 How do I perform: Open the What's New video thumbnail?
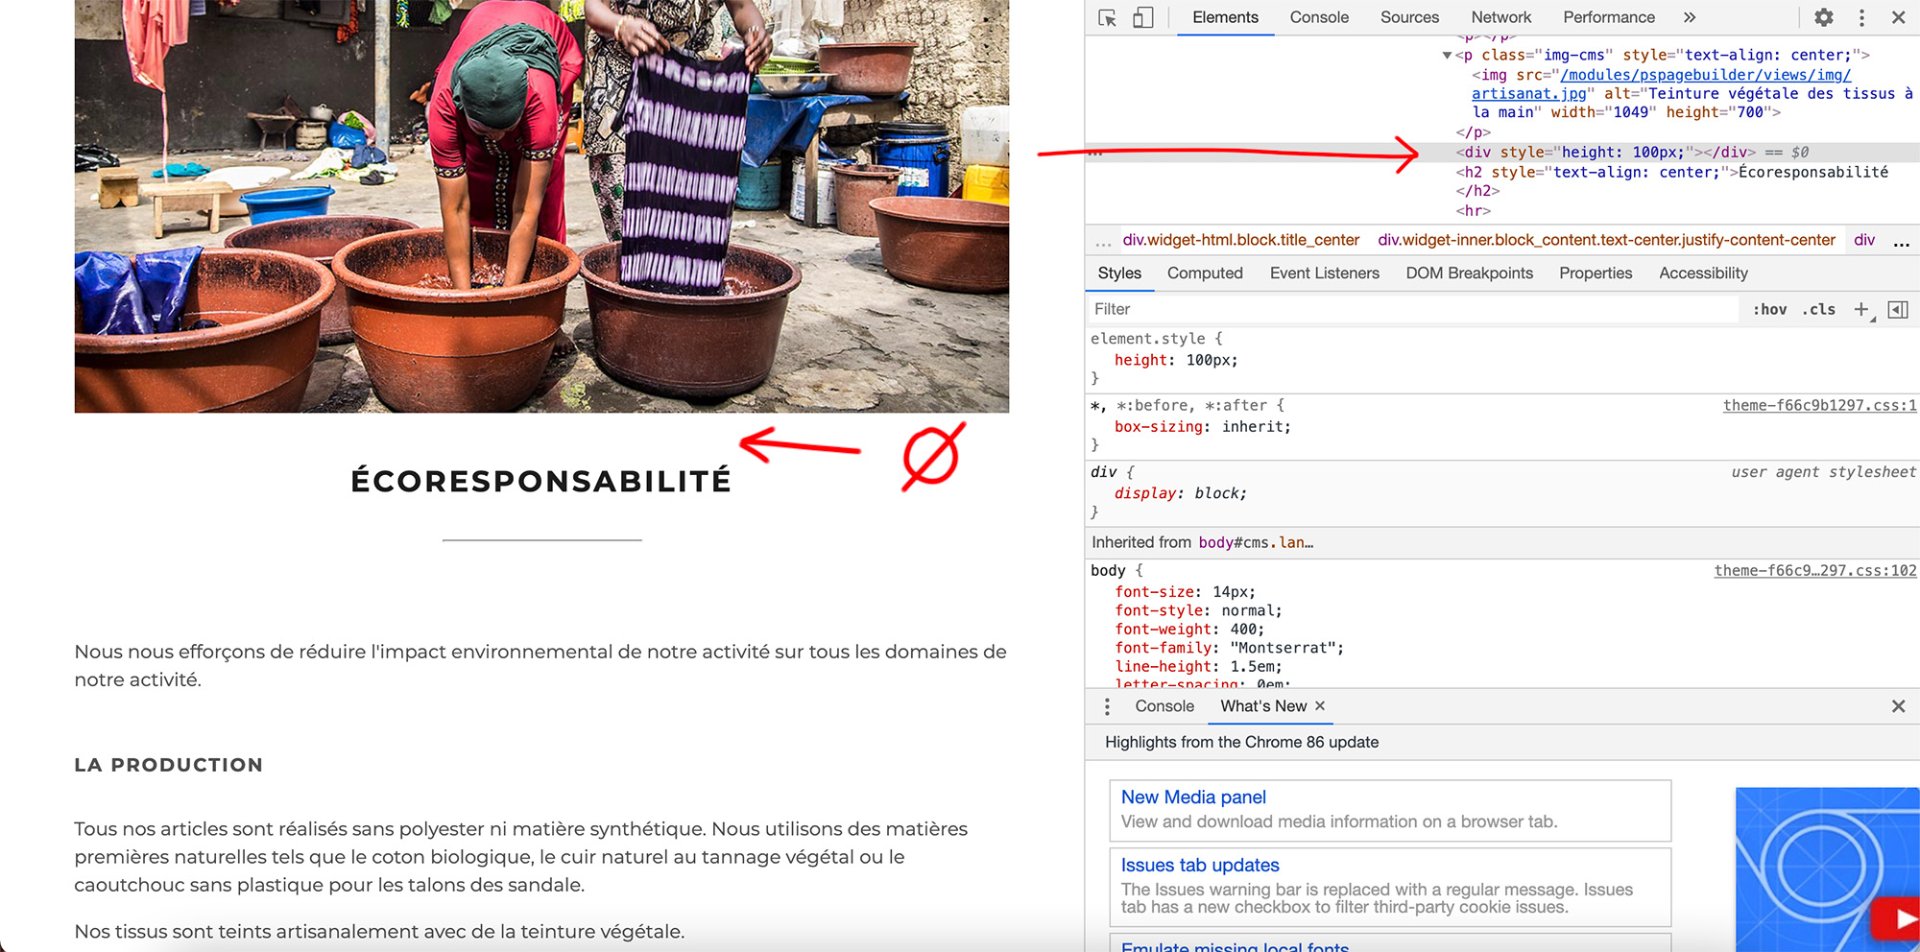1827,869
